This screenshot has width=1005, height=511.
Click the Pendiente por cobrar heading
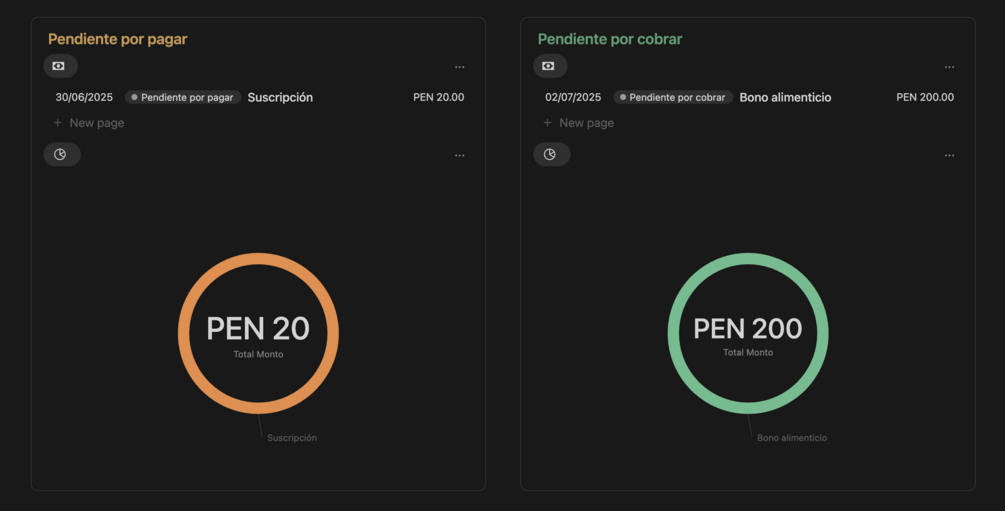[610, 39]
